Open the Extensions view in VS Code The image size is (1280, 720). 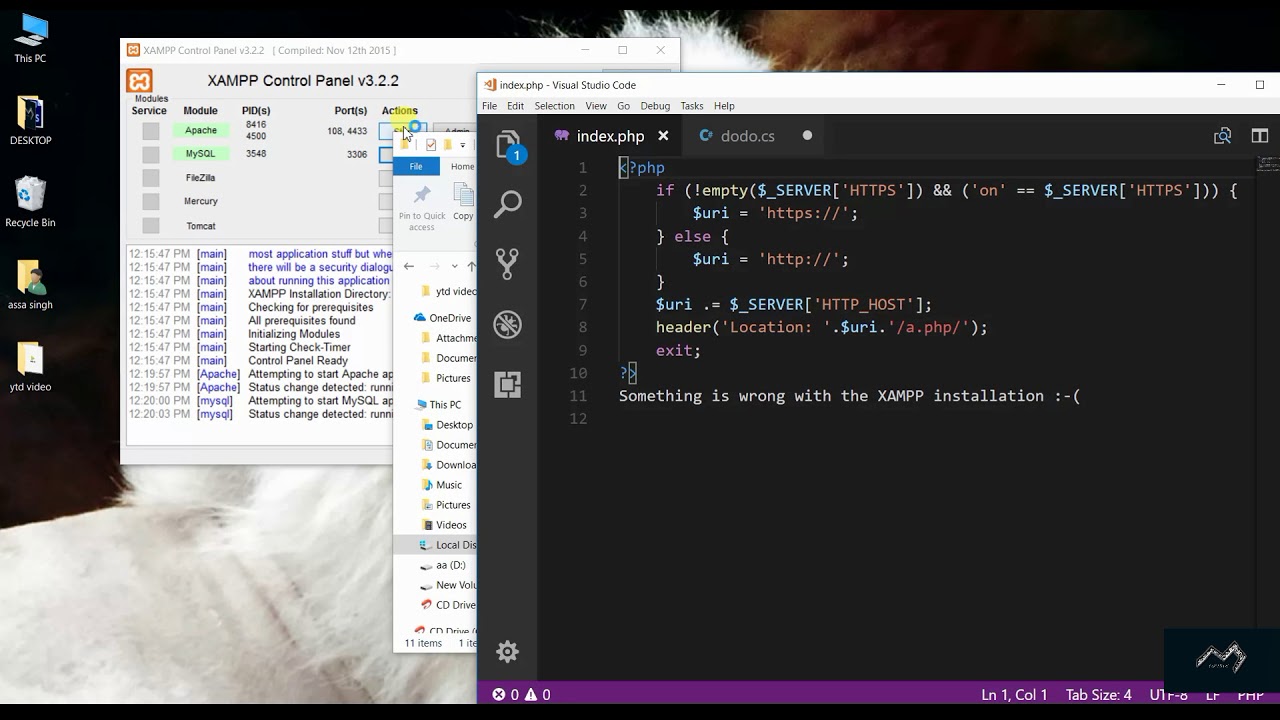[x=508, y=384]
